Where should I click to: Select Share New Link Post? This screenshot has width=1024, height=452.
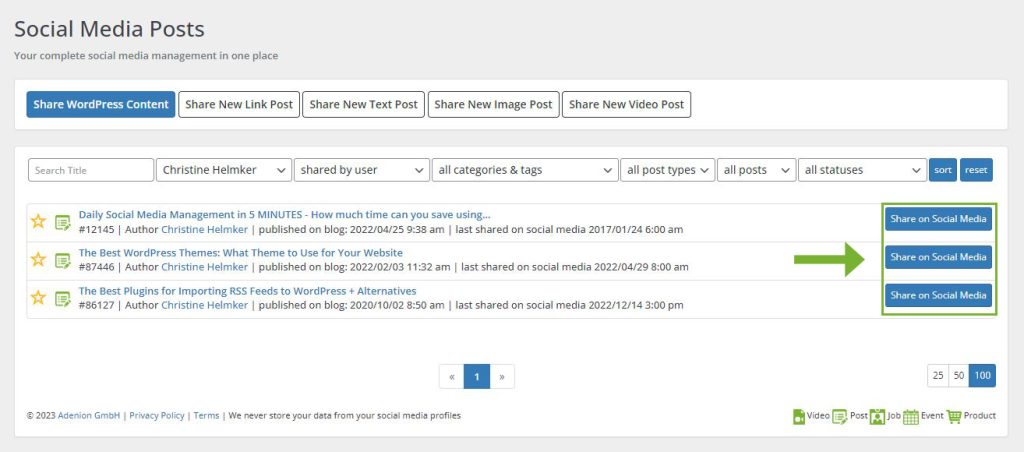tap(239, 105)
